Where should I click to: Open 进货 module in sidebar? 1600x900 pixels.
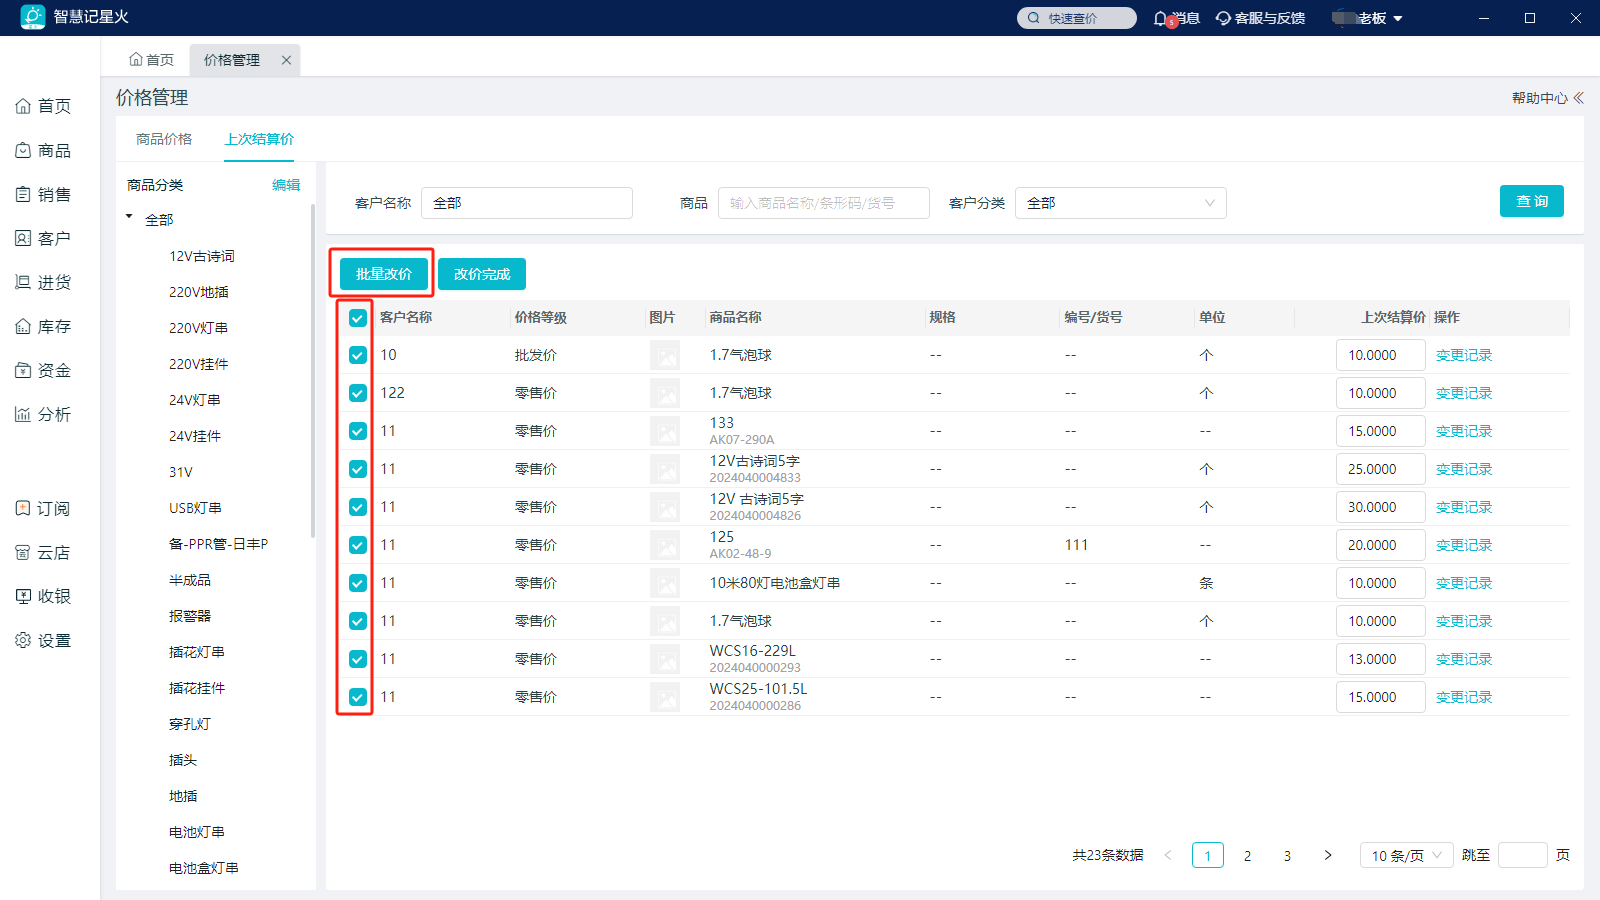[x=43, y=282]
